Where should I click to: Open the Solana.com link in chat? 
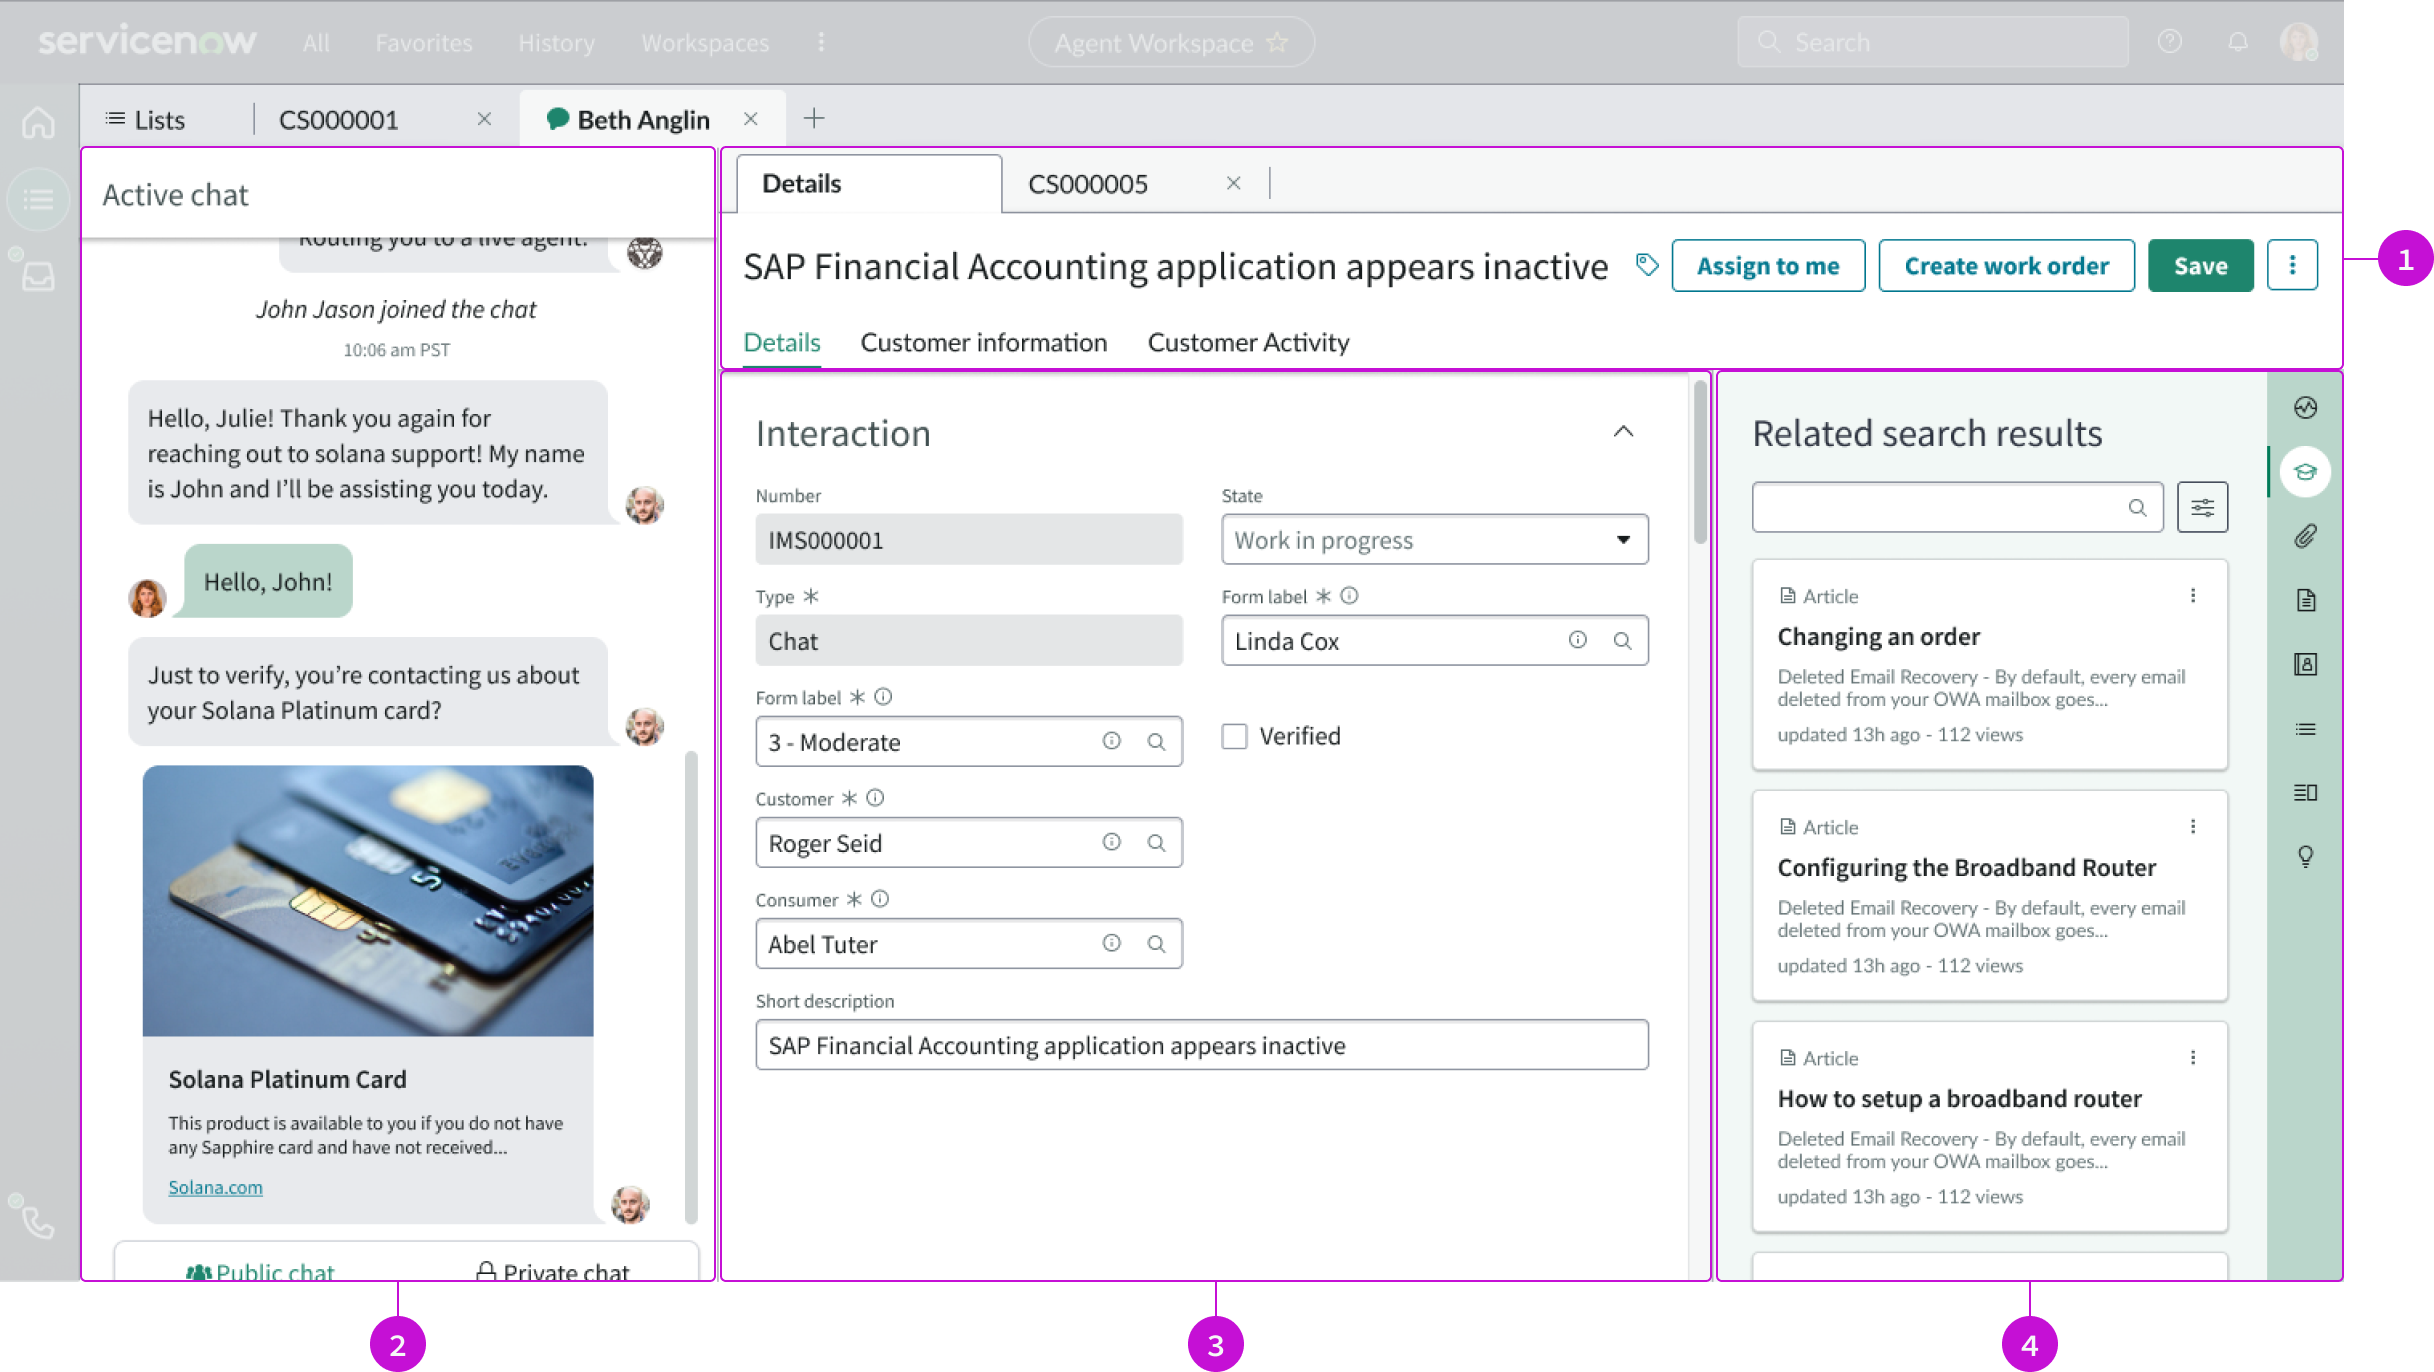tap(215, 1187)
